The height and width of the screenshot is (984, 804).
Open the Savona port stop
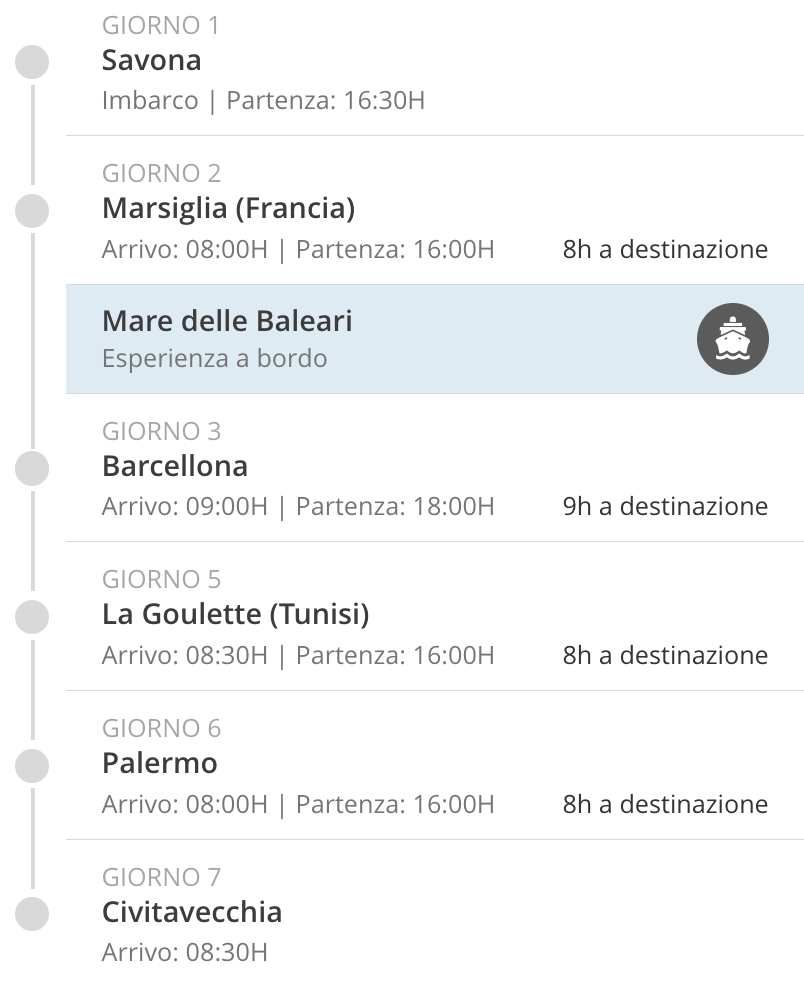152,61
